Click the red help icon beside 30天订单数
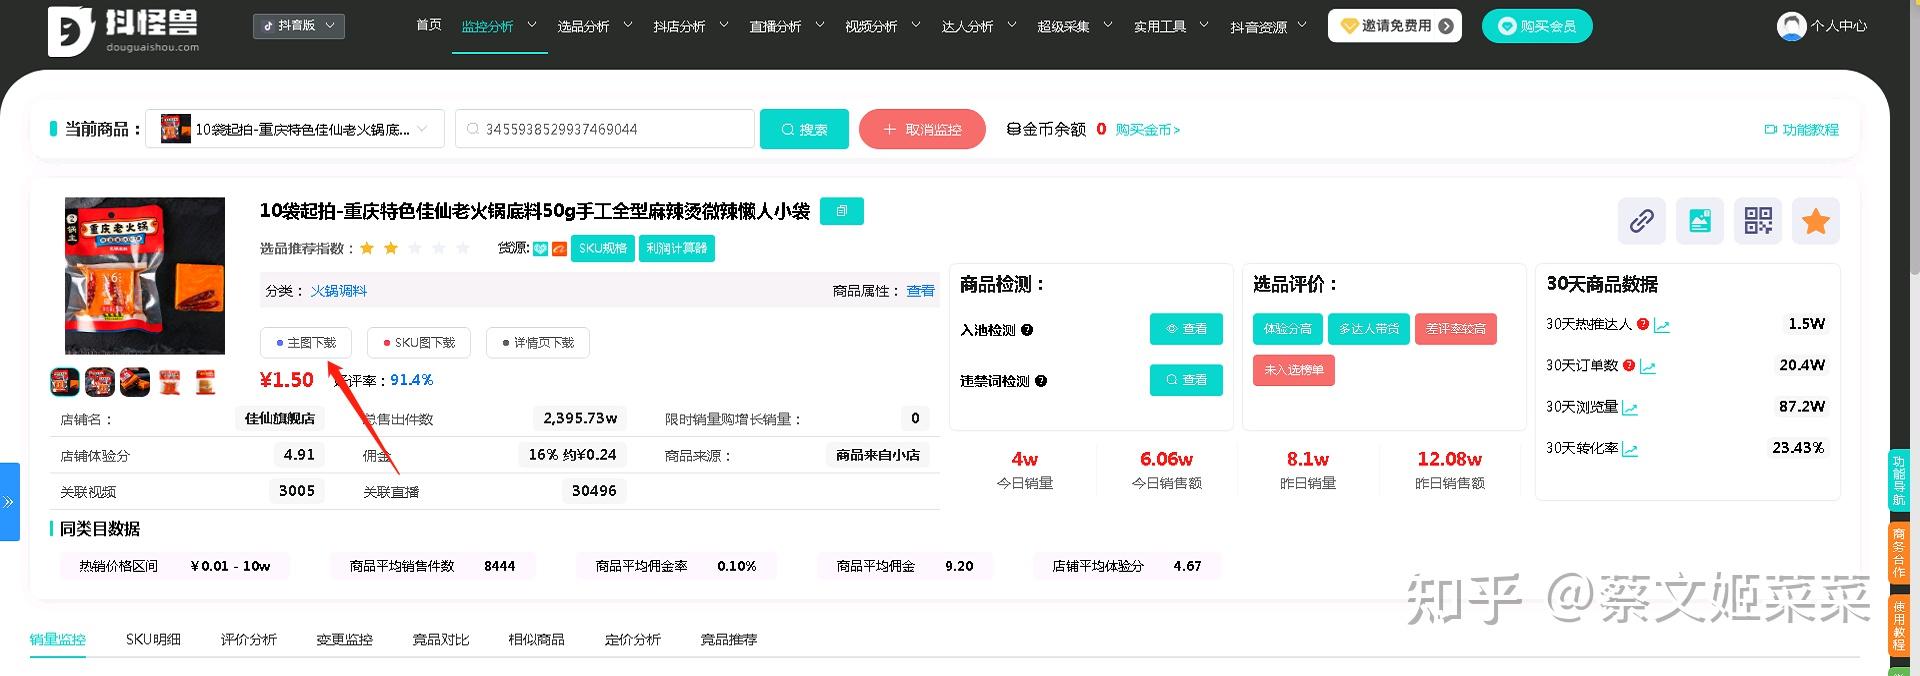The height and width of the screenshot is (676, 1920). pos(1629,366)
